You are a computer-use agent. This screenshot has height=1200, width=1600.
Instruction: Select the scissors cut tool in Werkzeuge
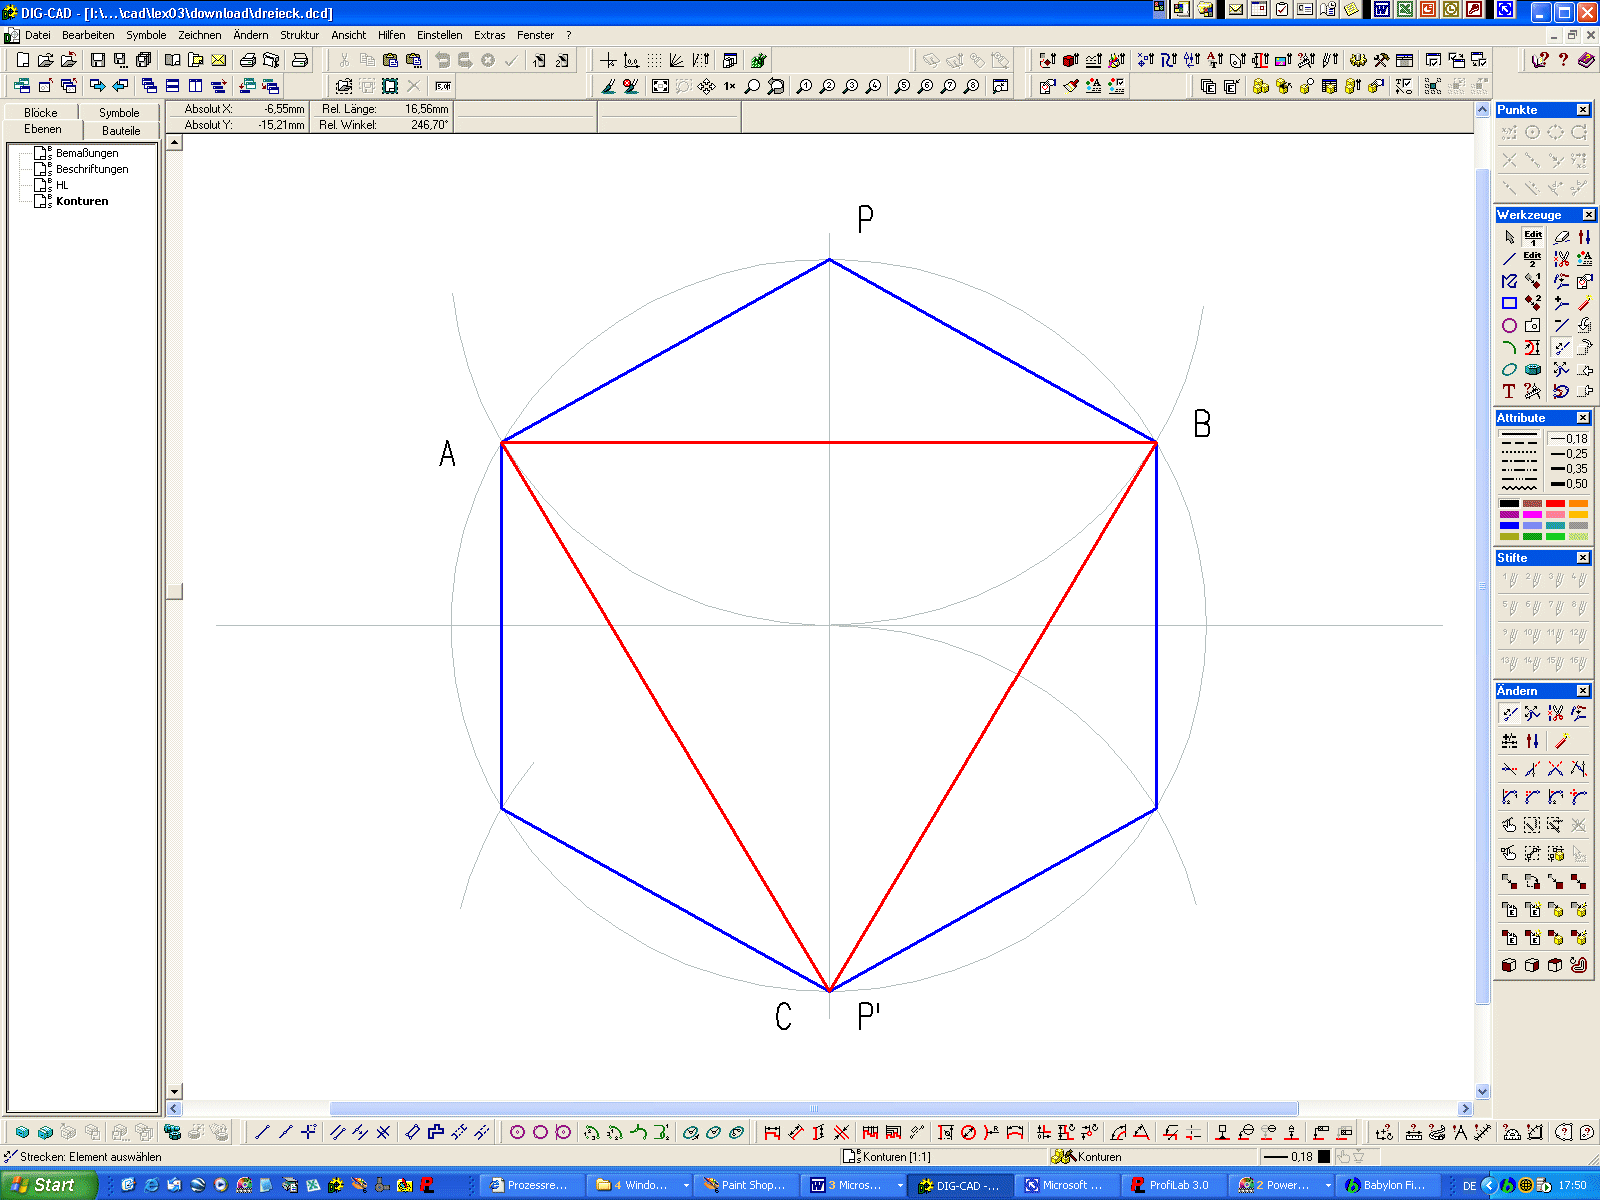(1561, 259)
